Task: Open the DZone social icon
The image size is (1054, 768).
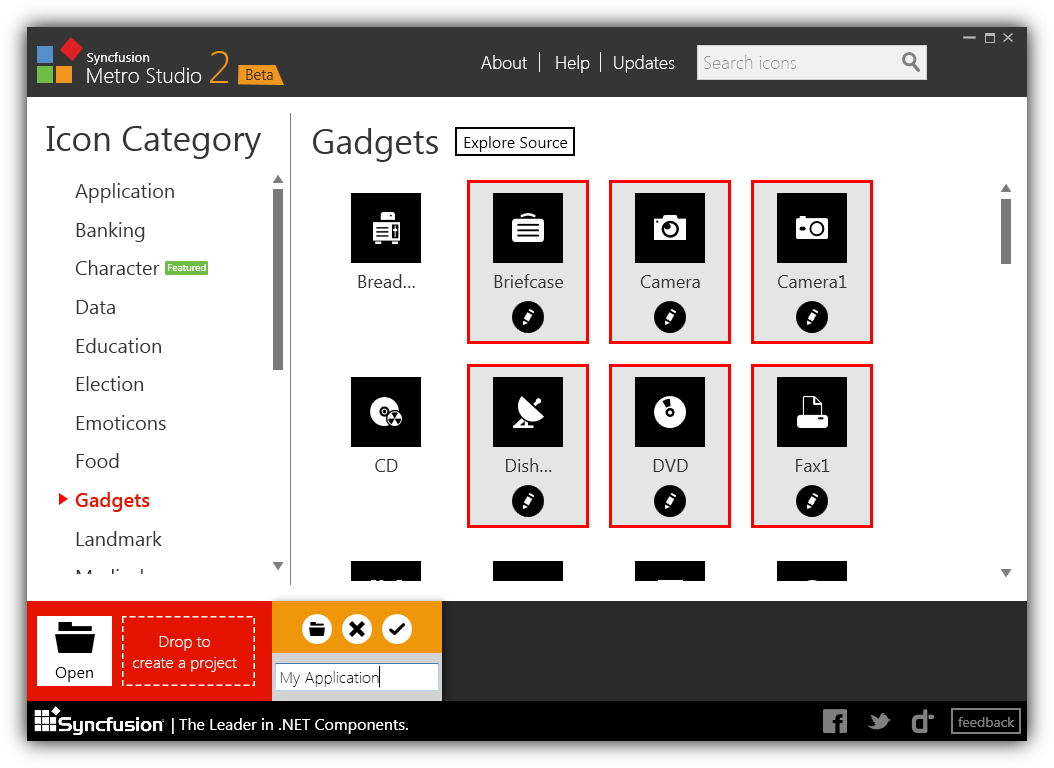Action: pyautogui.click(x=922, y=721)
